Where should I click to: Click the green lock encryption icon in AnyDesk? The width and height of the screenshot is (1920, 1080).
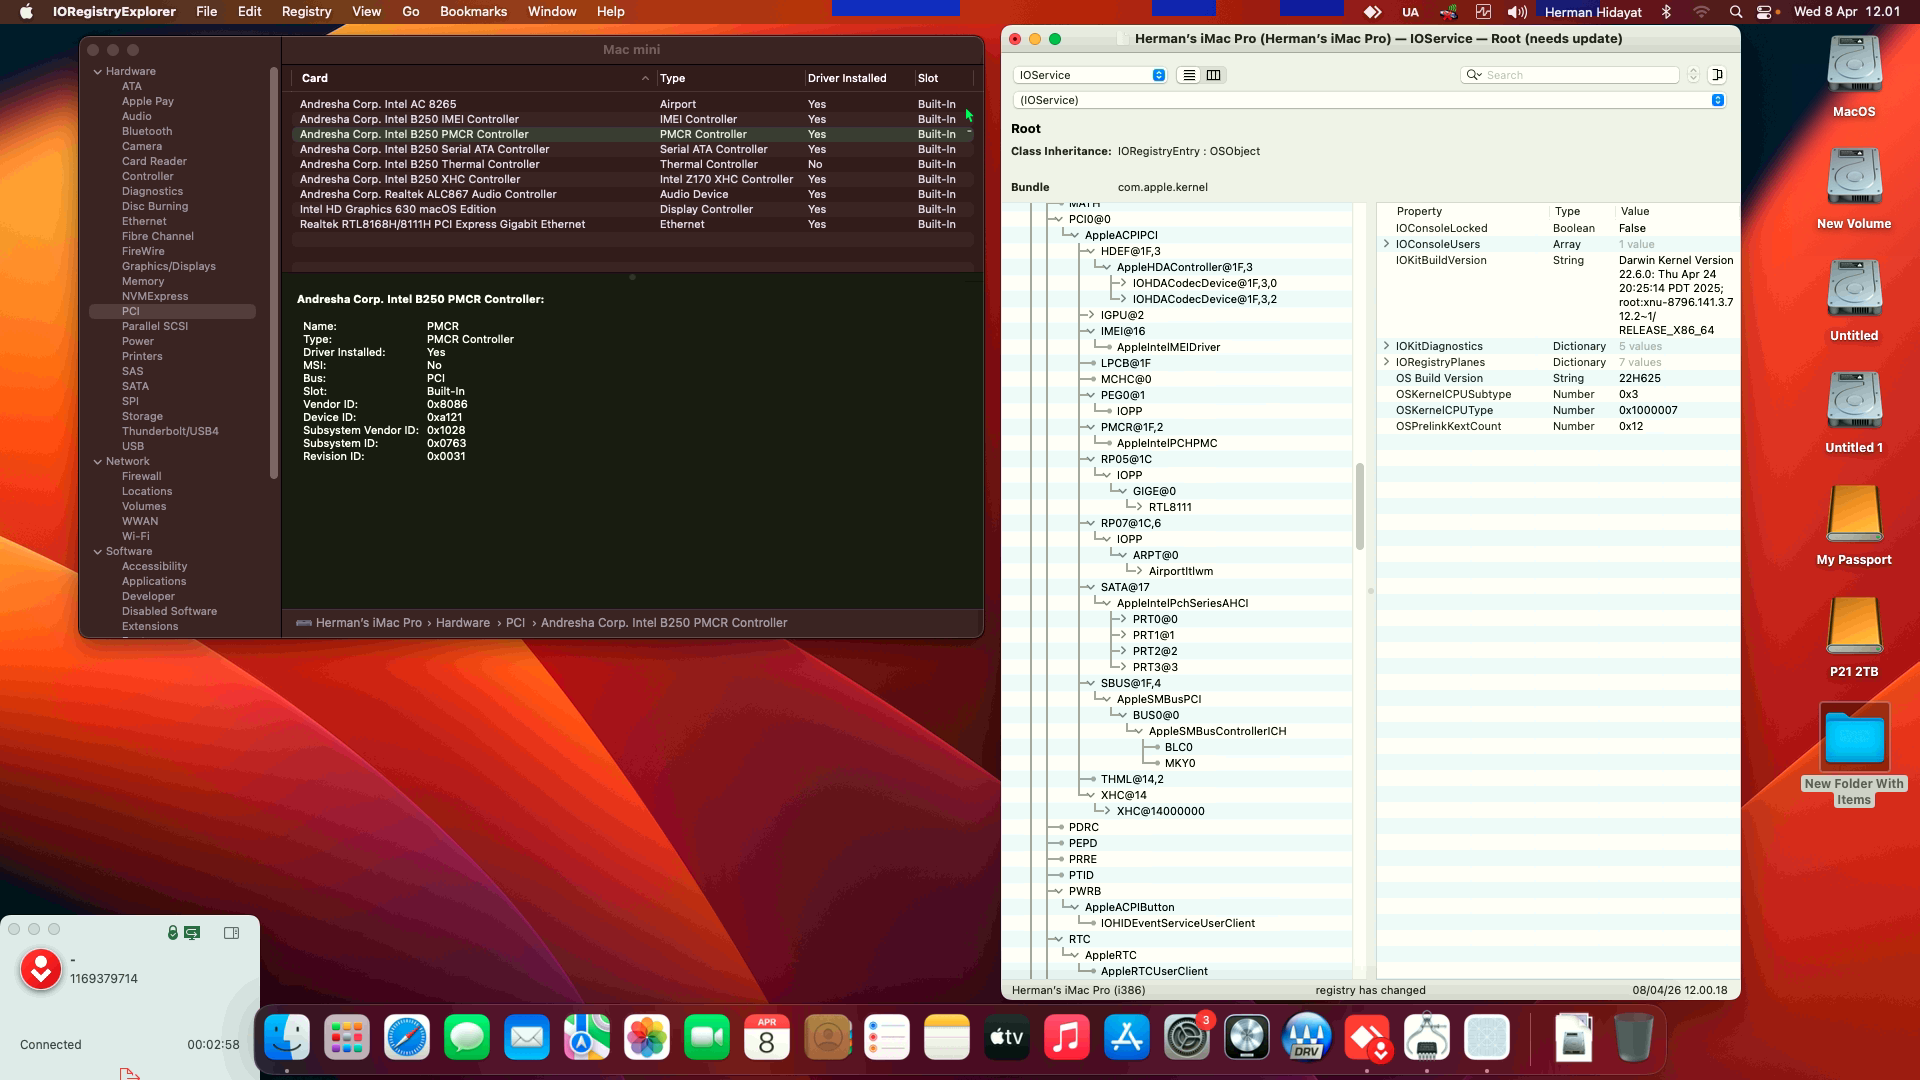(173, 933)
